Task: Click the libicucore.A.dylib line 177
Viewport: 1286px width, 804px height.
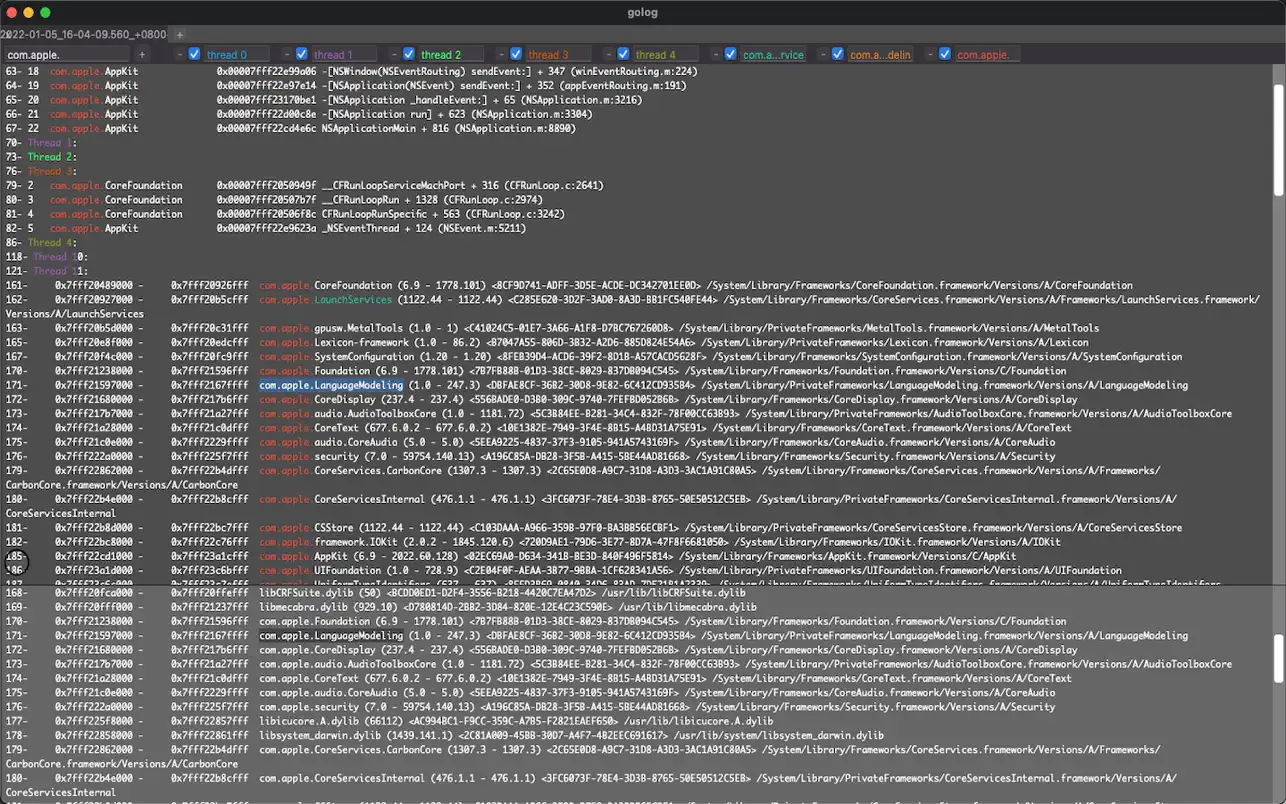Action: coord(389,721)
